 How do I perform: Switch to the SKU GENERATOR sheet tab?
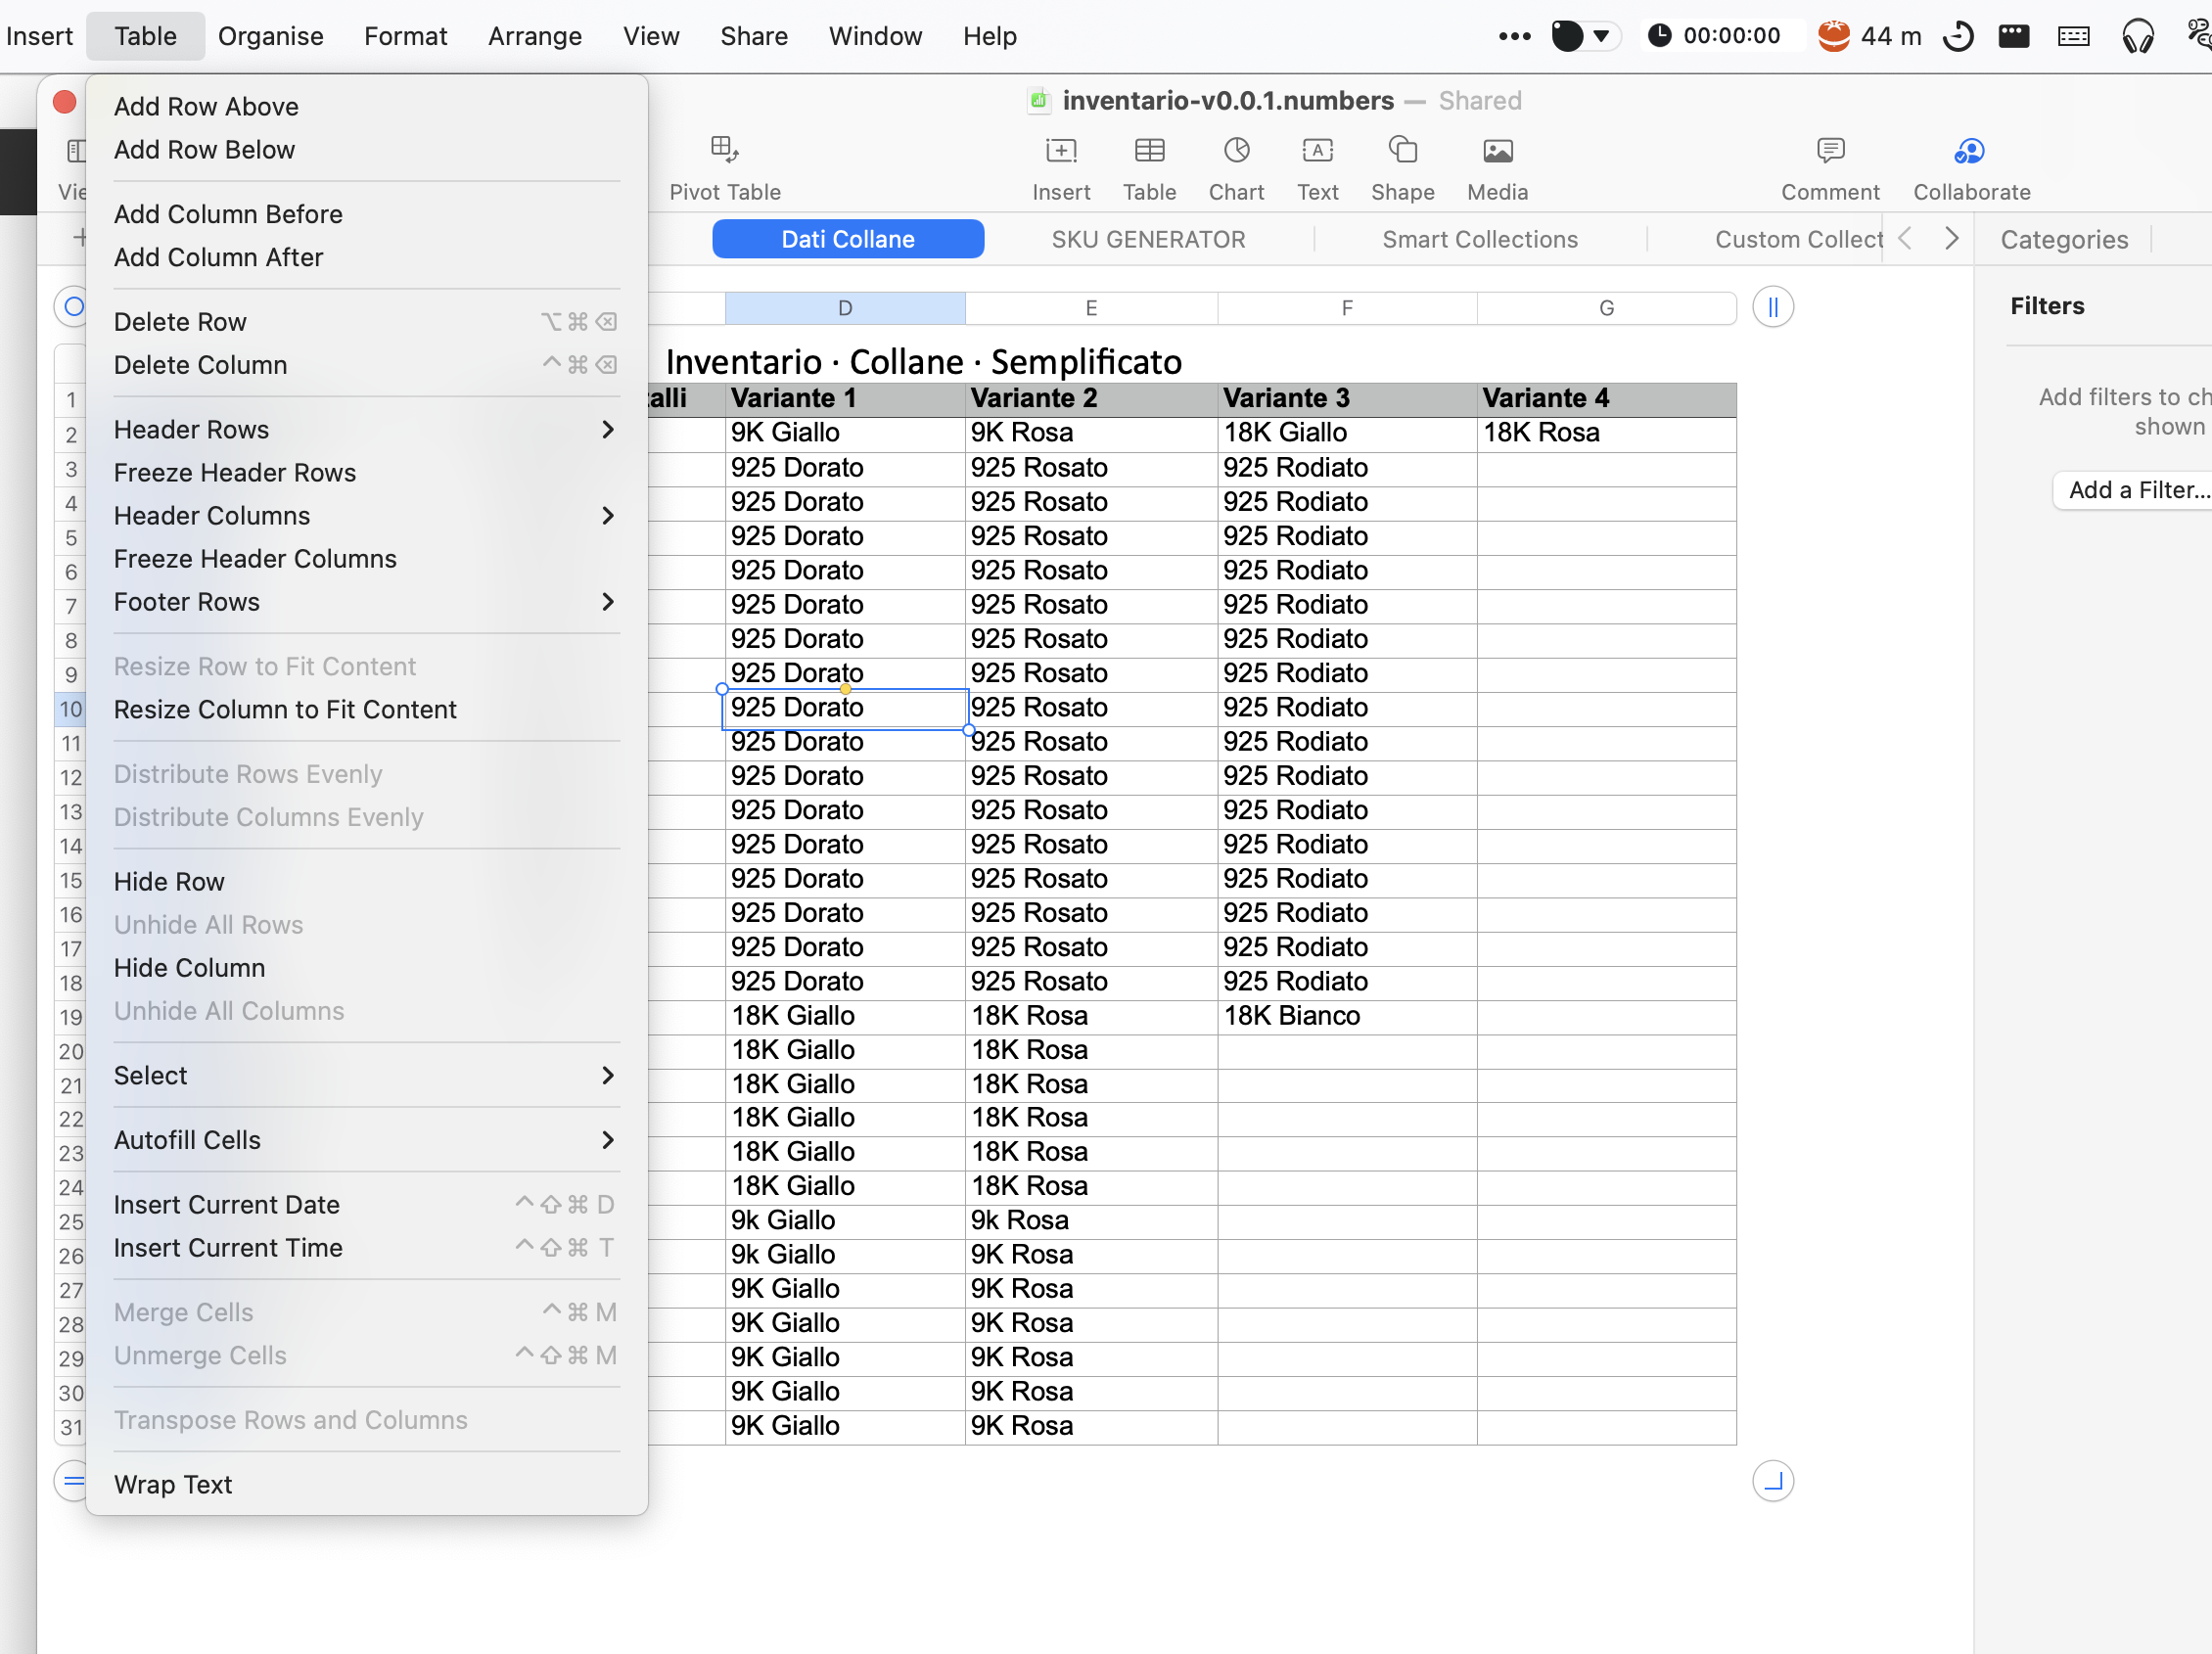[x=1148, y=240]
